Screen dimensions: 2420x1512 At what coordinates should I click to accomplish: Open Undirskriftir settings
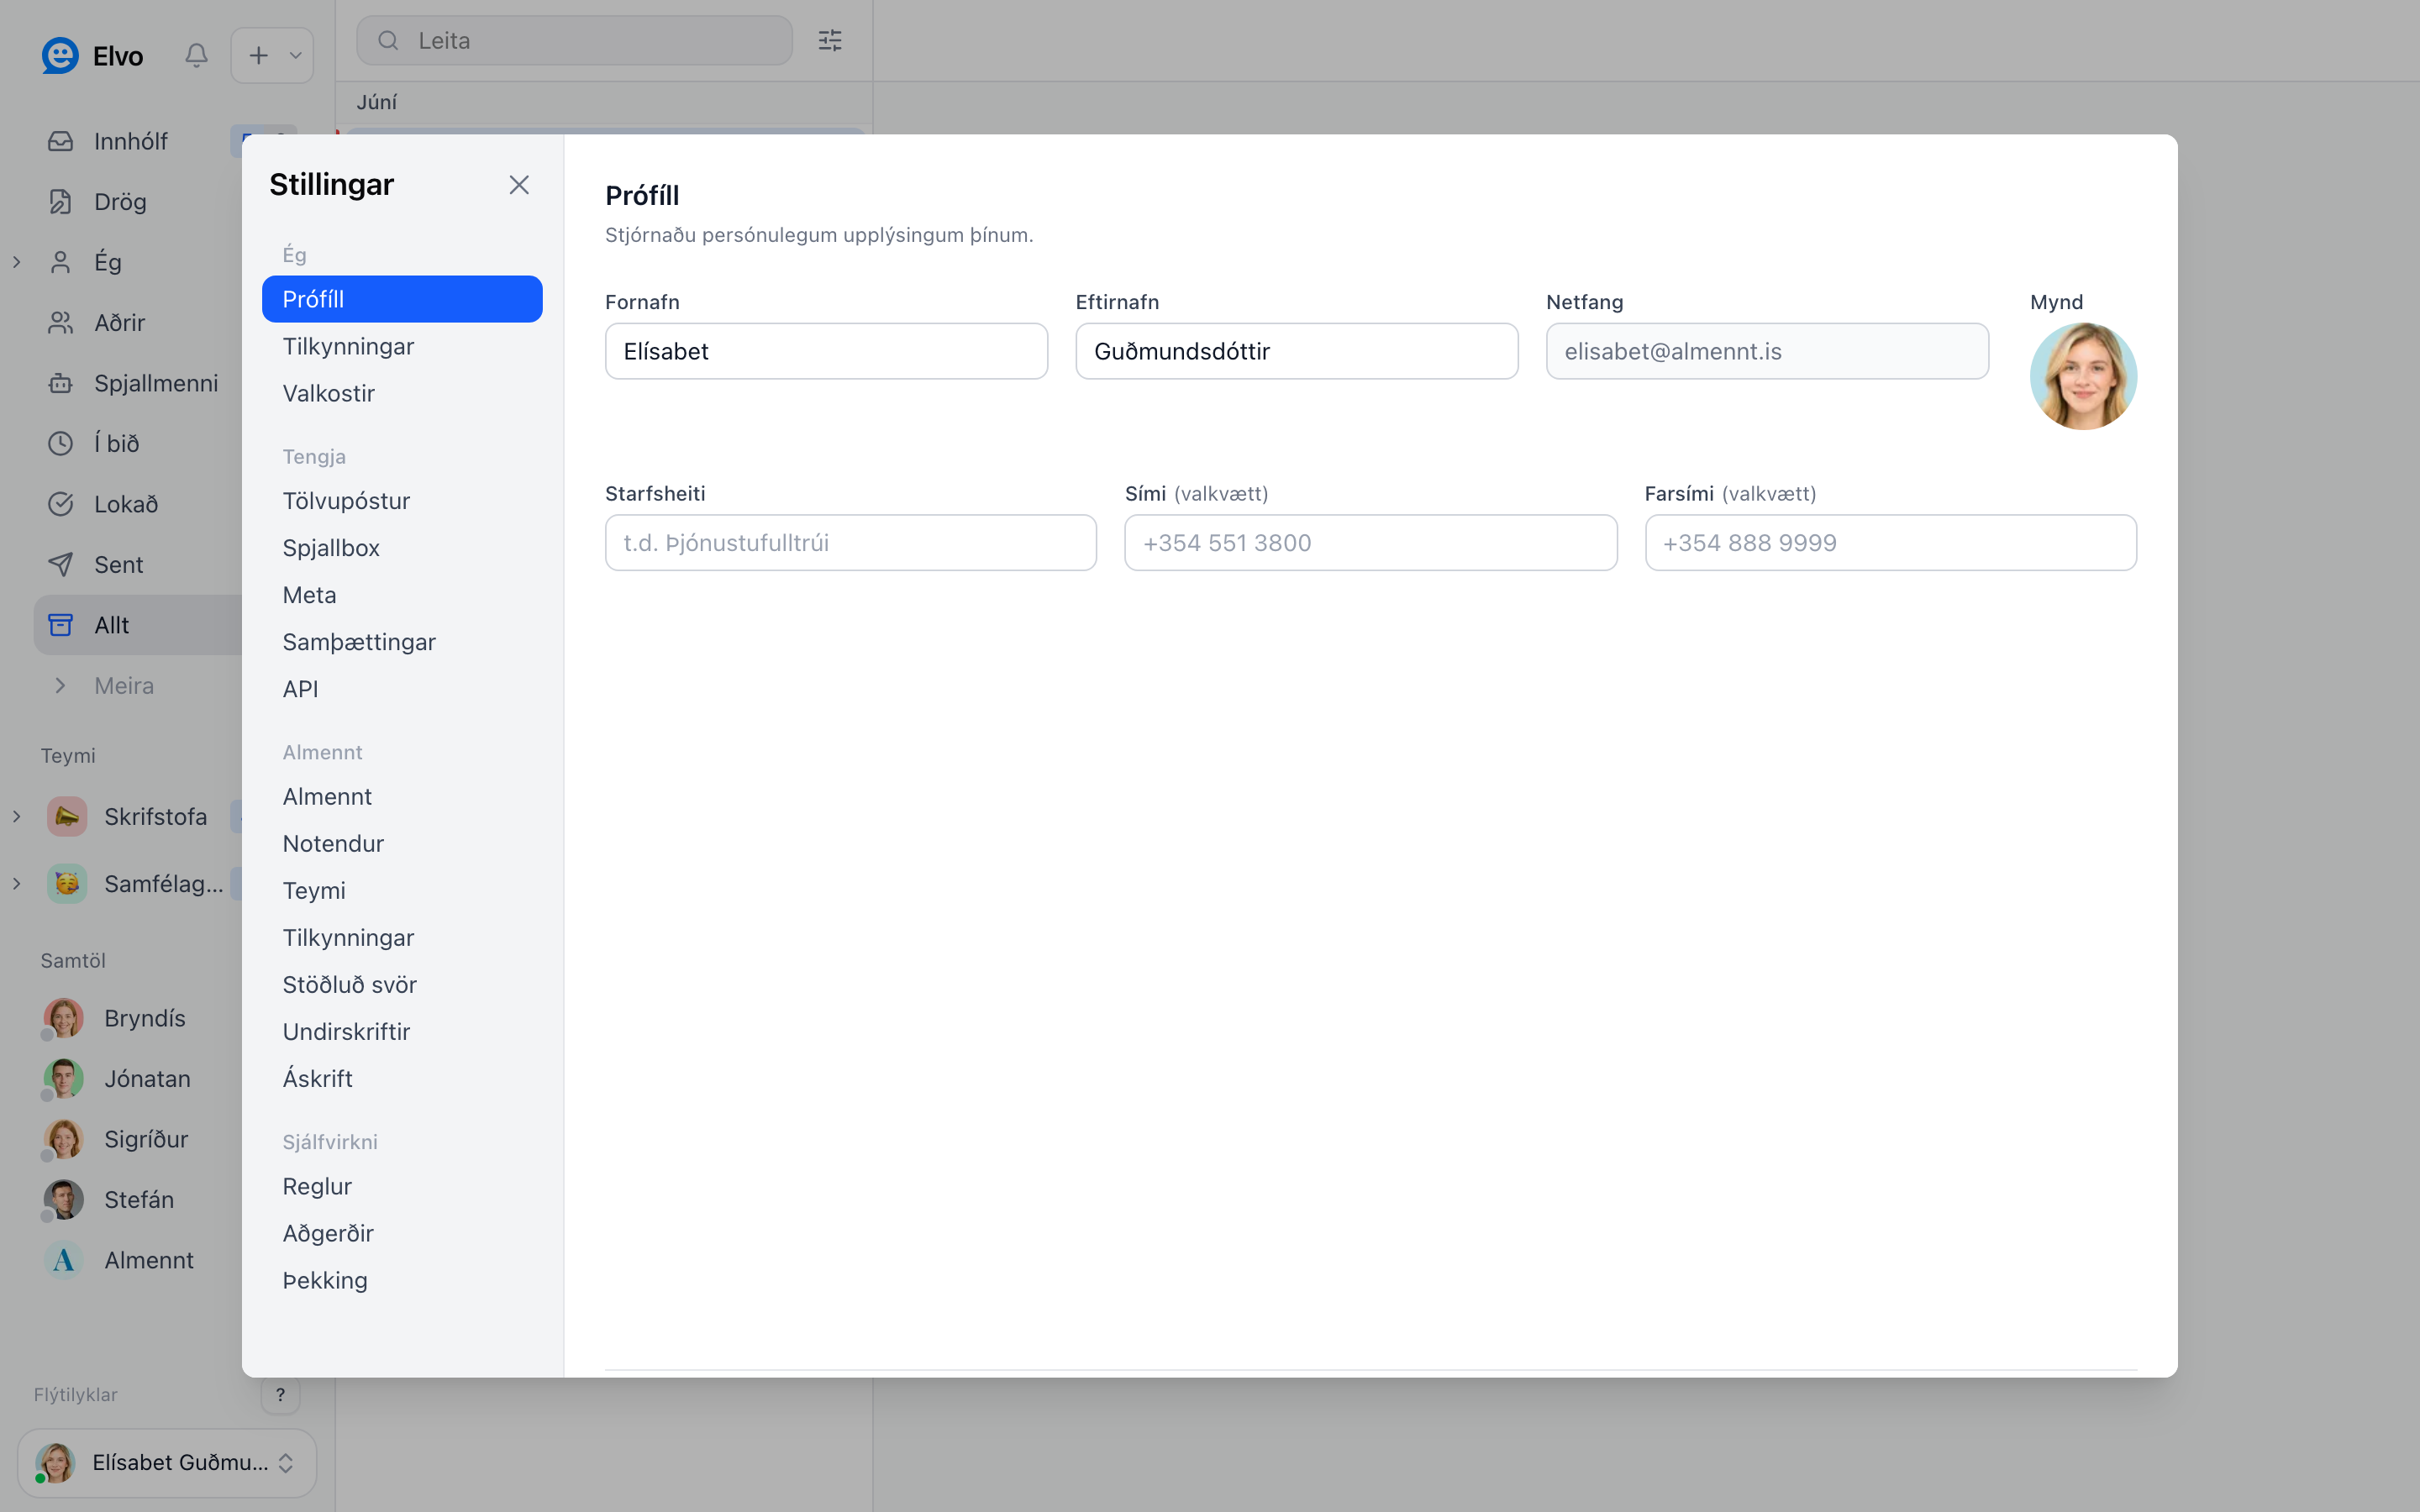(x=402, y=1032)
